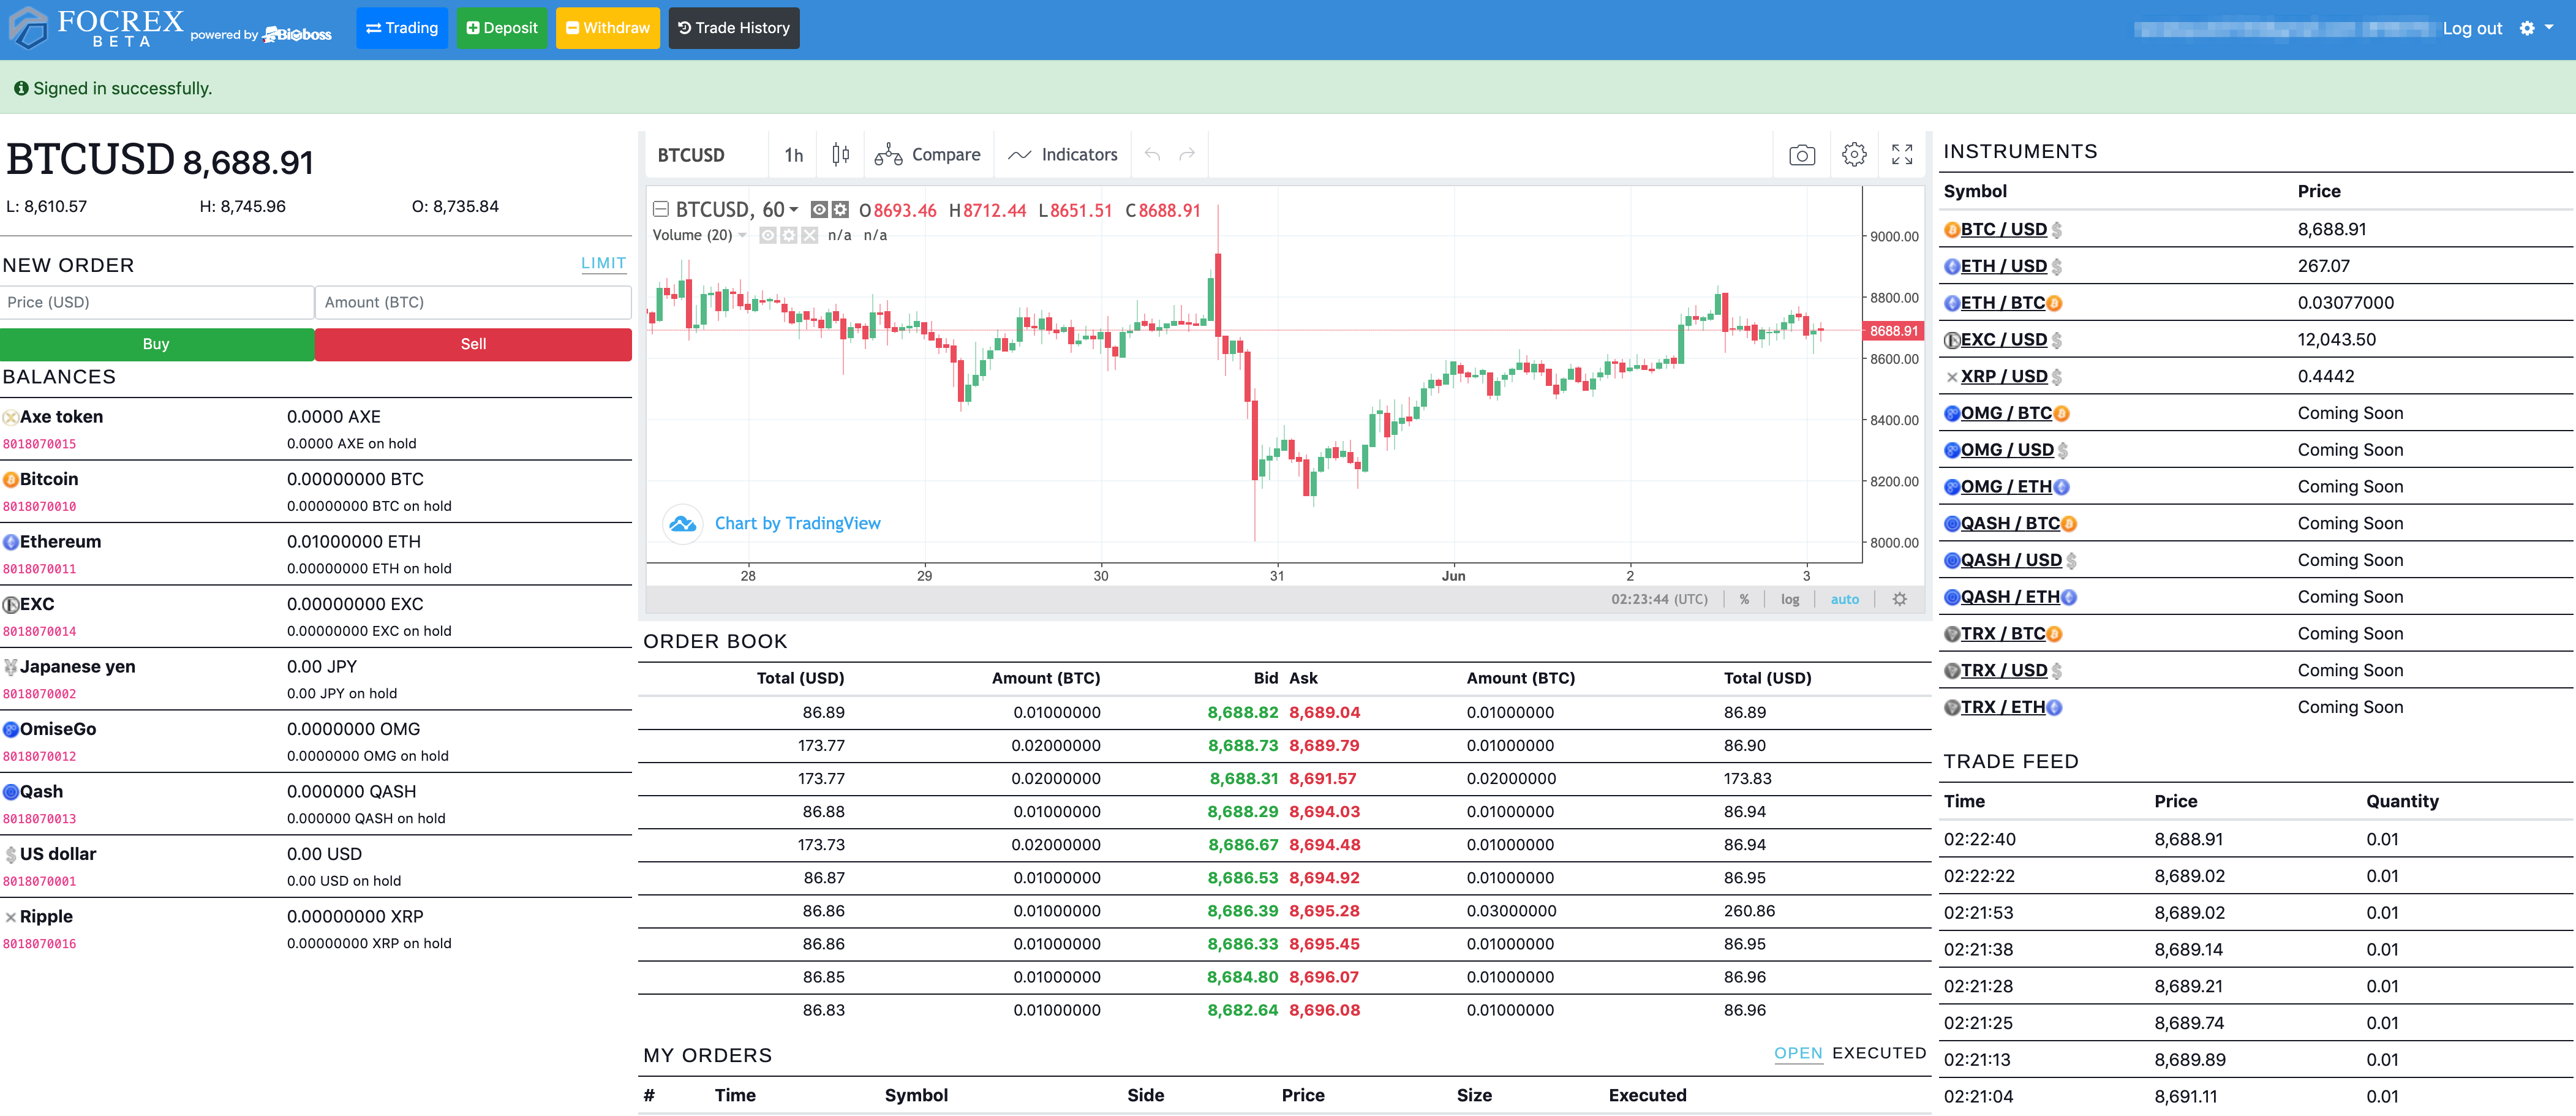
Task: Open chart bottom-bar settings gear
Action: tap(1899, 599)
